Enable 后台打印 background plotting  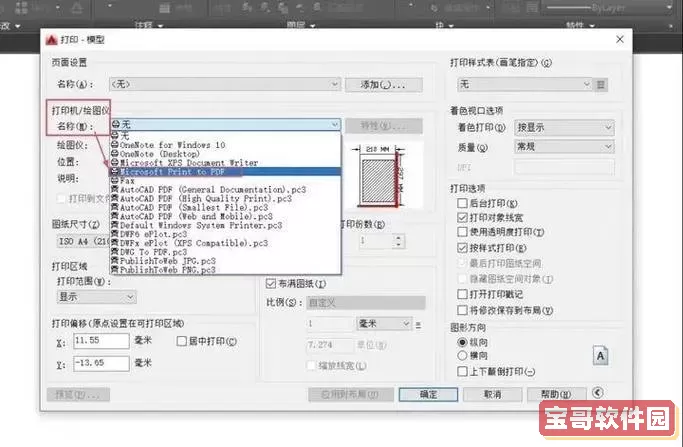[462, 203]
